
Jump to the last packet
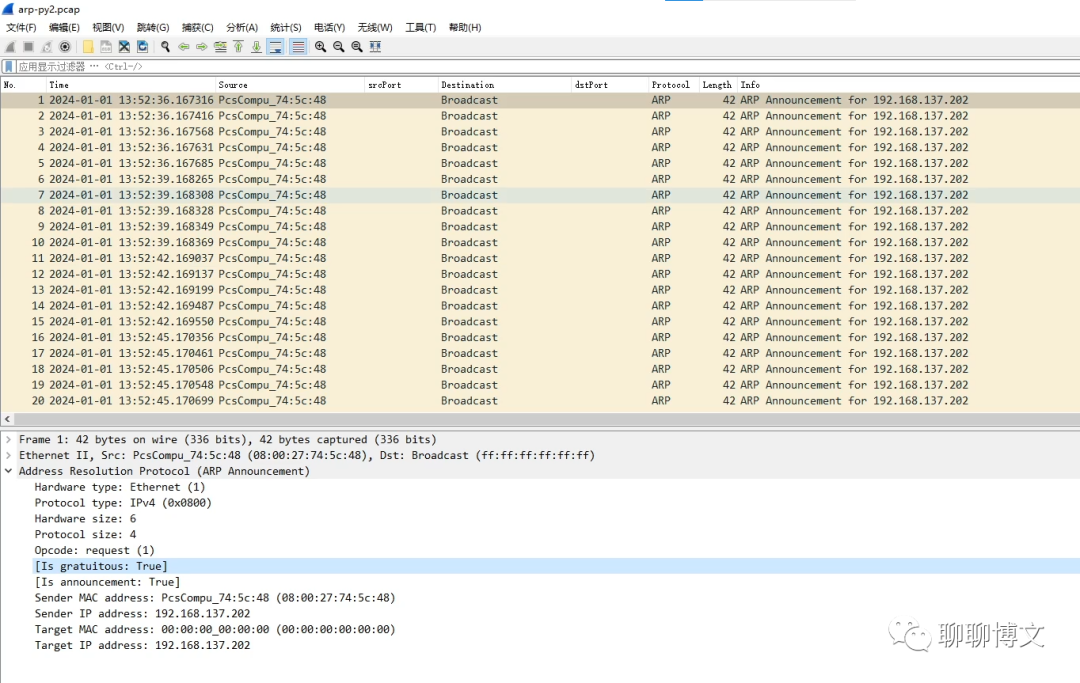pos(256,47)
